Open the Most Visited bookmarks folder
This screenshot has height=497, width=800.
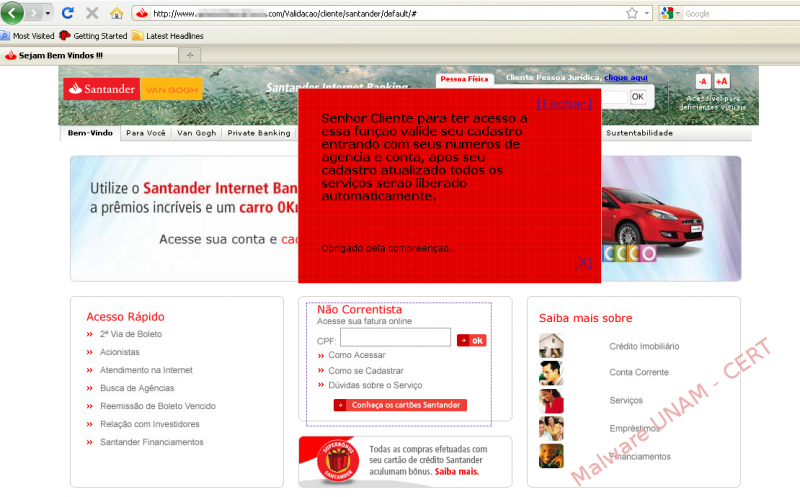tap(28, 36)
